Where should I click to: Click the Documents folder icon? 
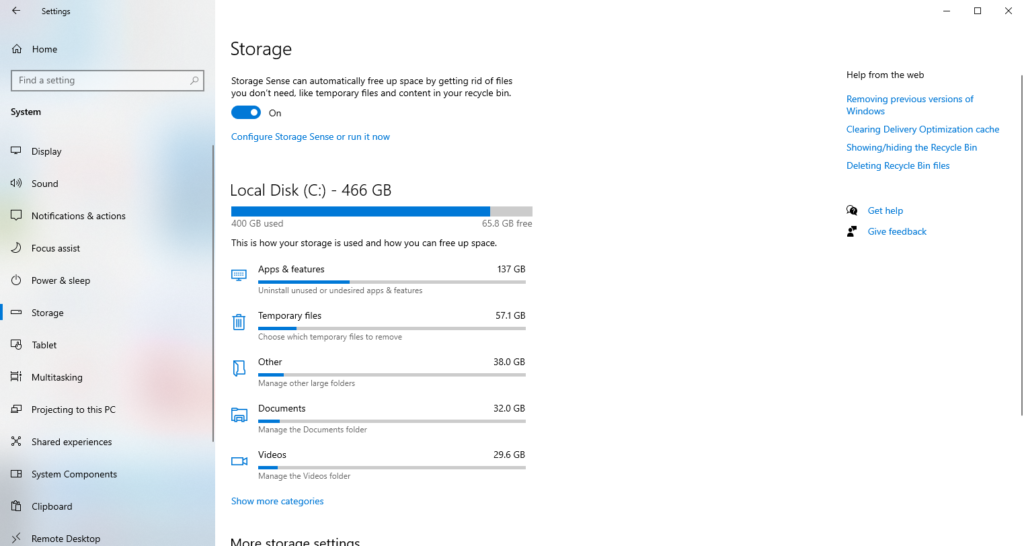coord(239,415)
